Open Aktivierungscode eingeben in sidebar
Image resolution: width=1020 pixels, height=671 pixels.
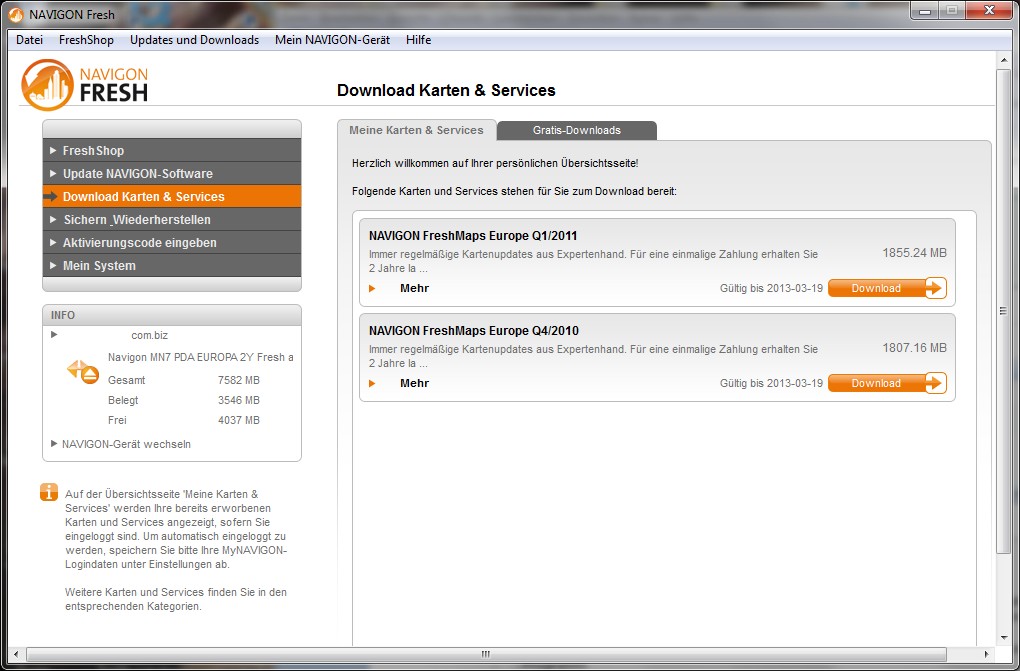tap(172, 243)
